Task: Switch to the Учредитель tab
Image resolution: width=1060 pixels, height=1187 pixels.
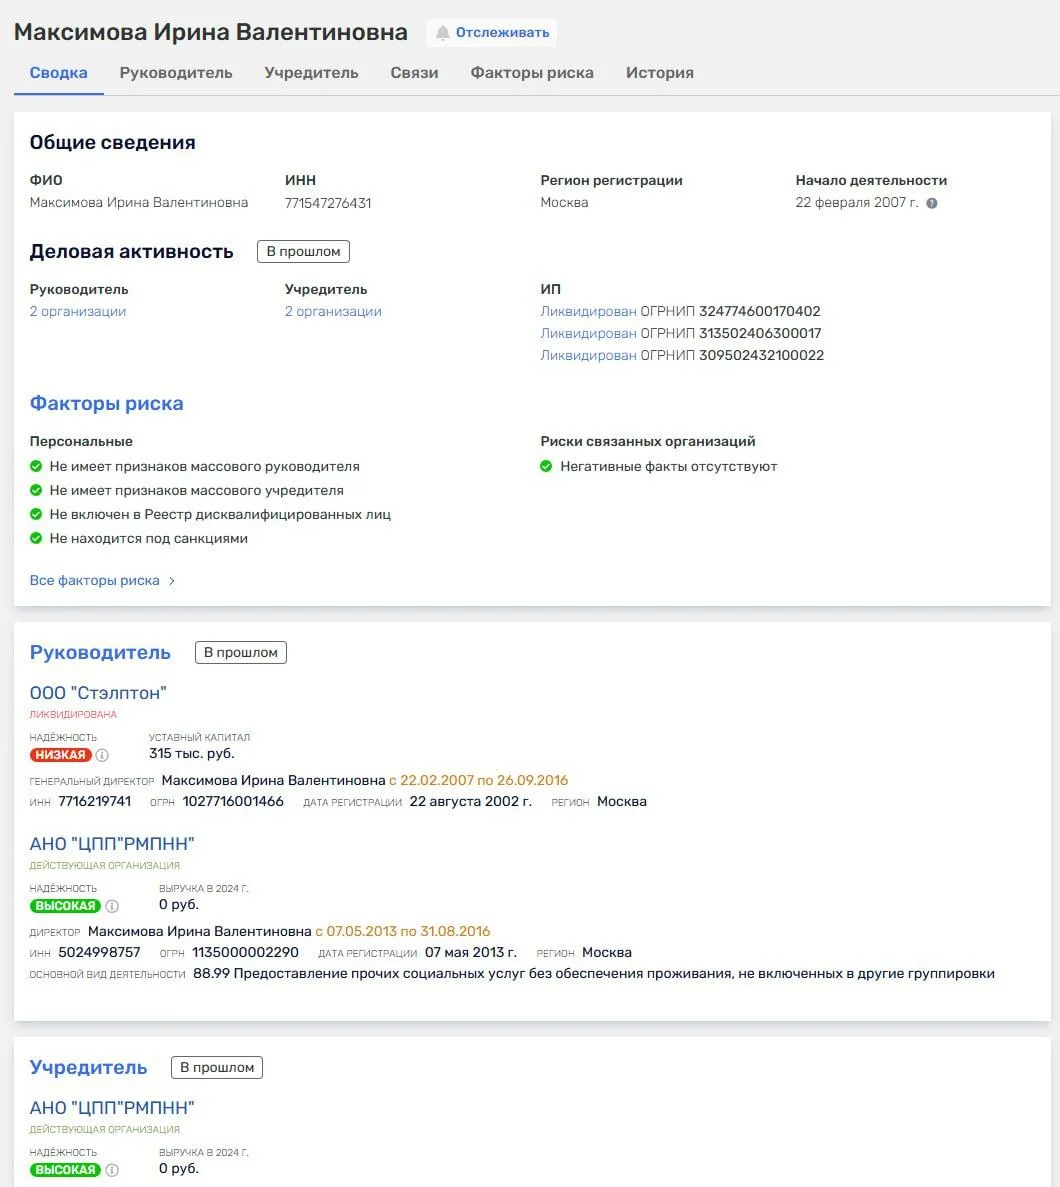Action: pyautogui.click(x=311, y=73)
